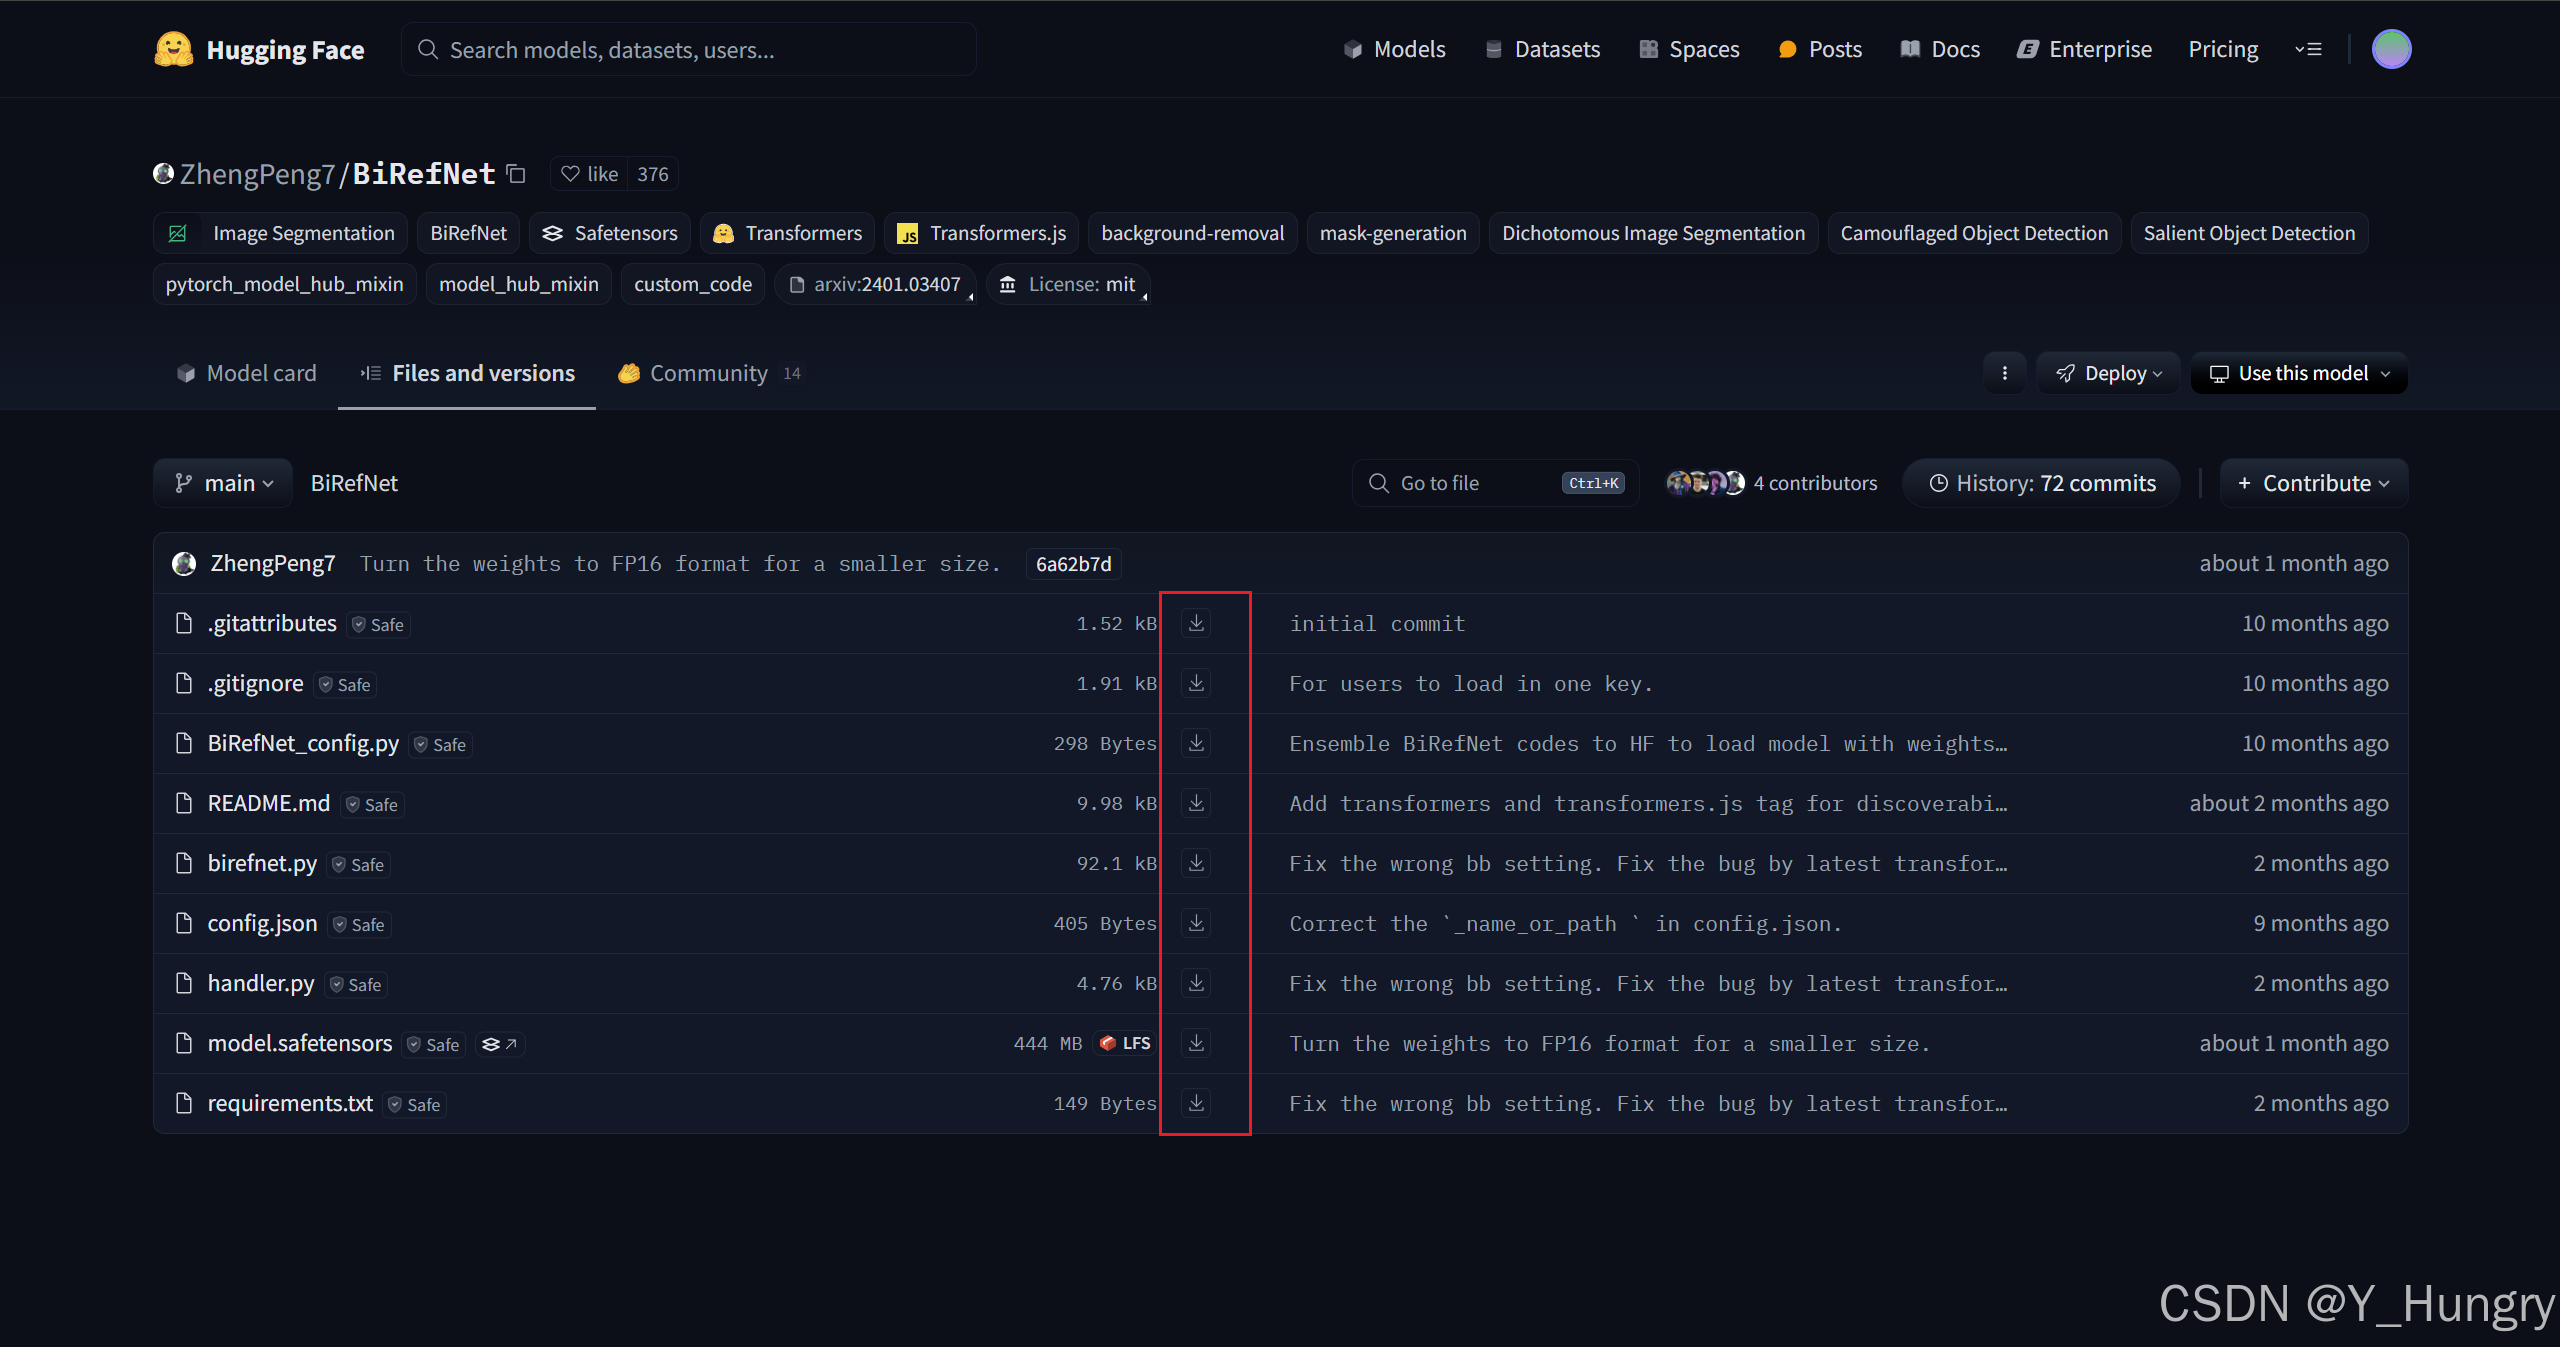Click download icon for README.md
The width and height of the screenshot is (2560, 1347).
[x=1196, y=803]
